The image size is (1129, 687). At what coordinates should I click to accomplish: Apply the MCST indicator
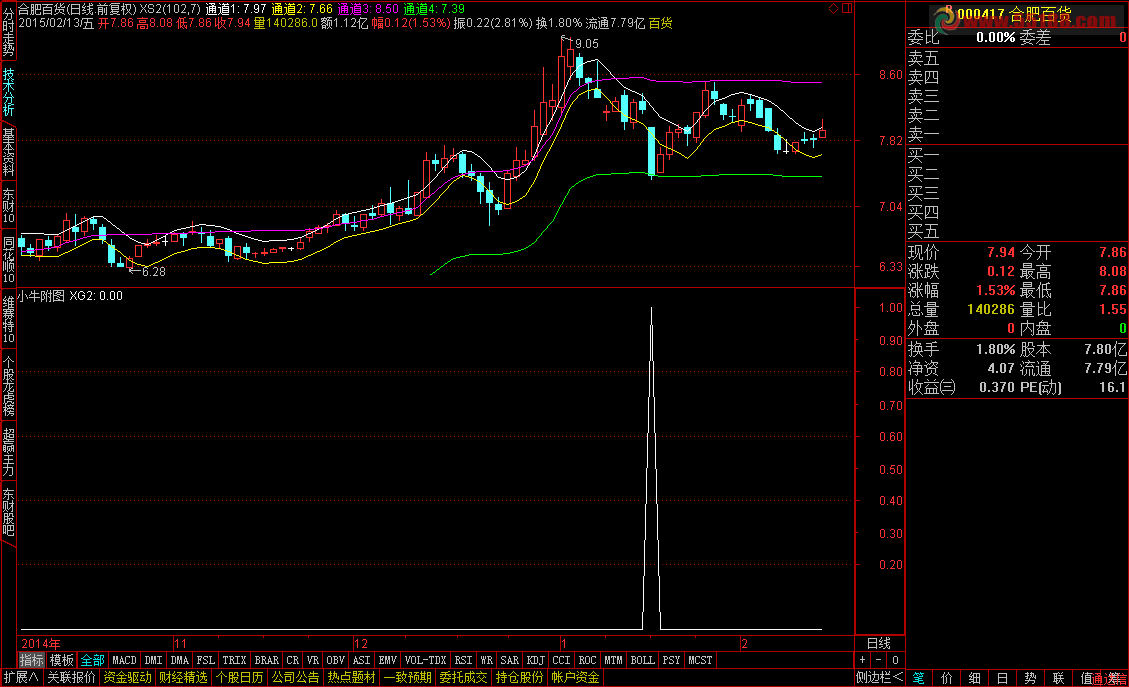pyautogui.click(x=700, y=660)
